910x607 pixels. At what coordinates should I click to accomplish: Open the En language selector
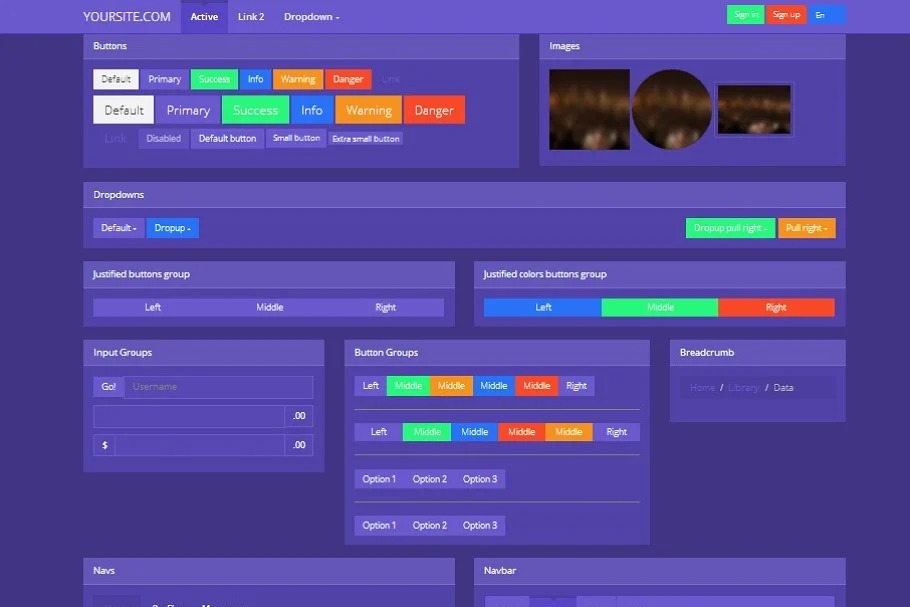point(827,15)
